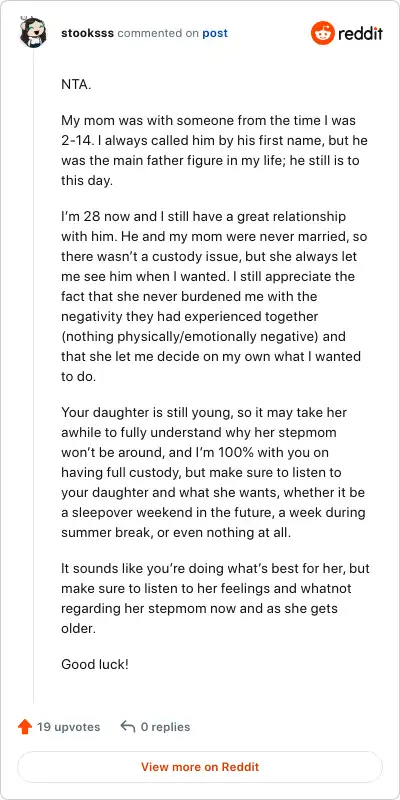The image size is (400, 800).
Task: Follow the blue "post" link
Action: point(215,34)
